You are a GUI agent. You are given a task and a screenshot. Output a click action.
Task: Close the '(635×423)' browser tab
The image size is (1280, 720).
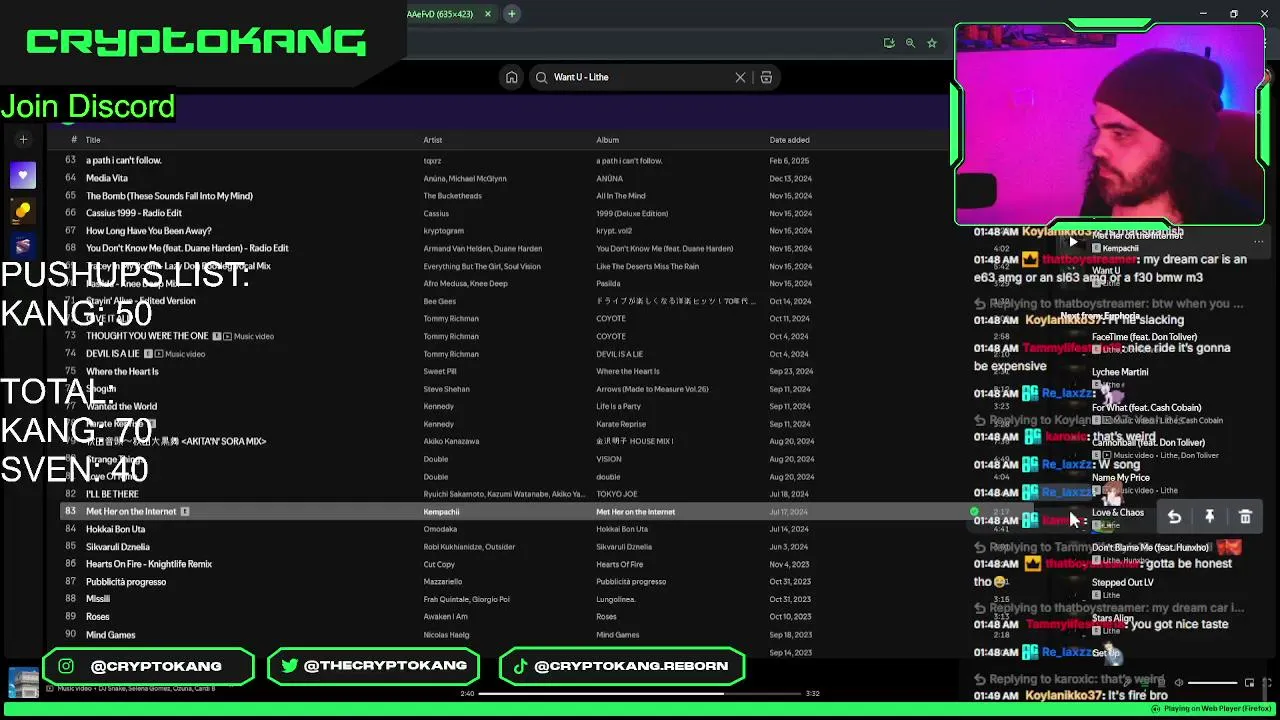[488, 14]
